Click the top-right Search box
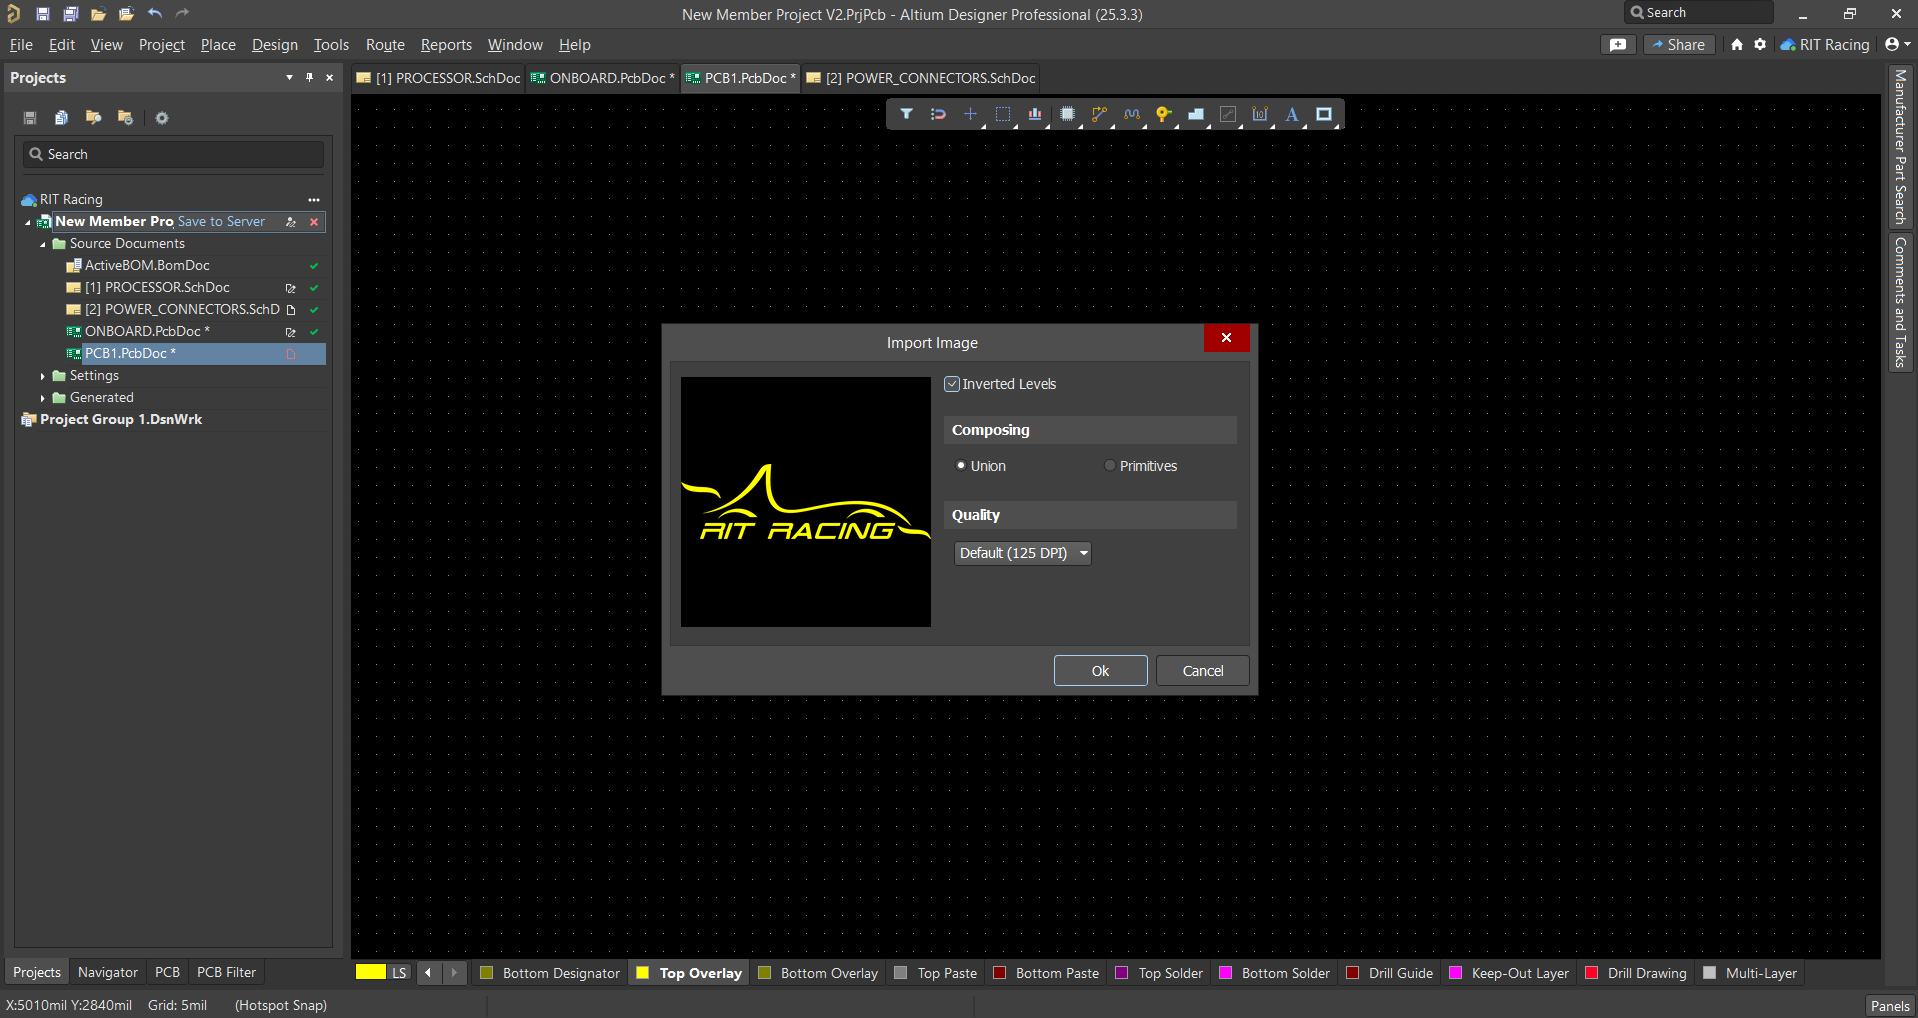This screenshot has width=1918, height=1018. pos(1698,13)
